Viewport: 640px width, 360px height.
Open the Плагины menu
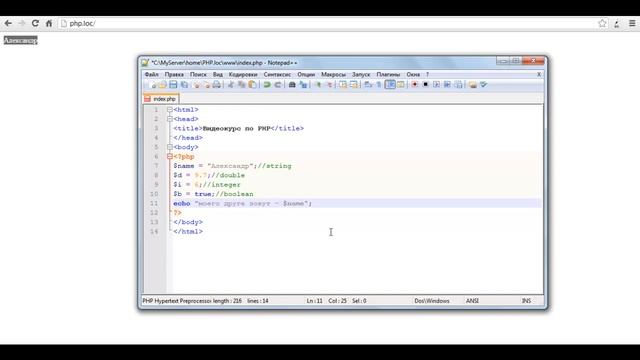[x=388, y=74]
